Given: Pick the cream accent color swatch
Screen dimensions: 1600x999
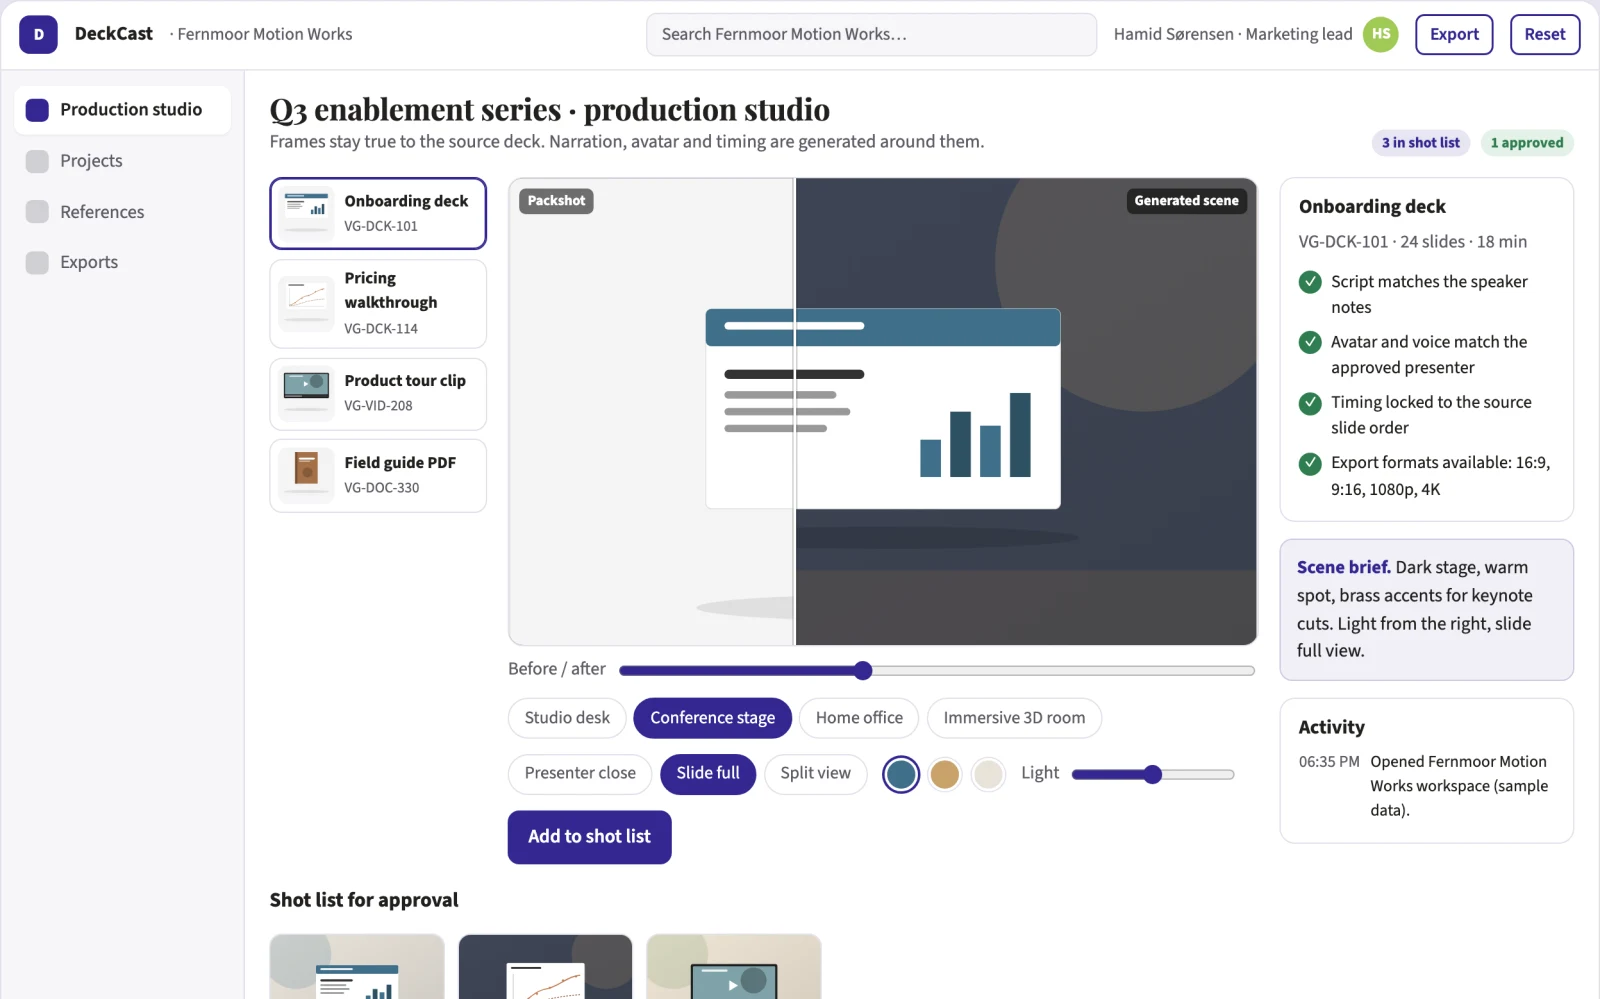Looking at the screenshot, I should pos(988,774).
